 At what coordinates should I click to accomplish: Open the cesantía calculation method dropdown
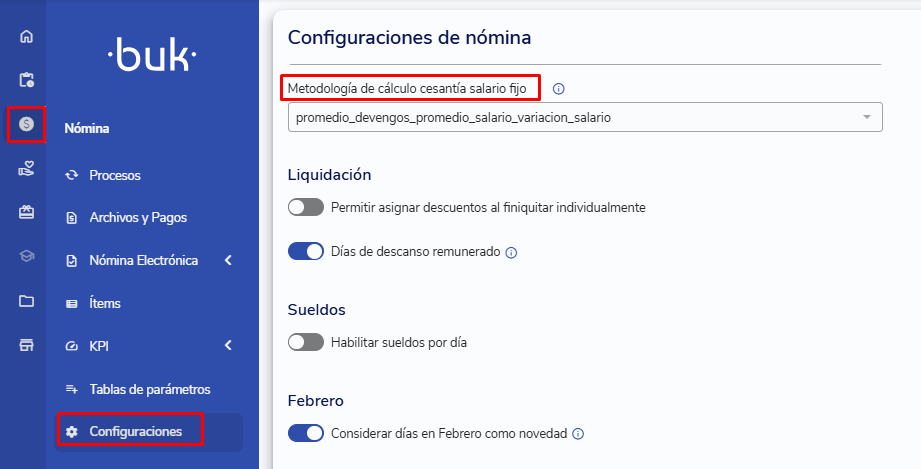click(584, 117)
